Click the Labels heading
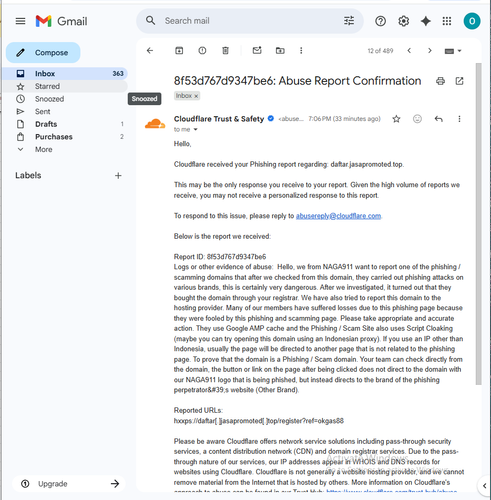Screen dimensions: 491x500 click(28, 175)
